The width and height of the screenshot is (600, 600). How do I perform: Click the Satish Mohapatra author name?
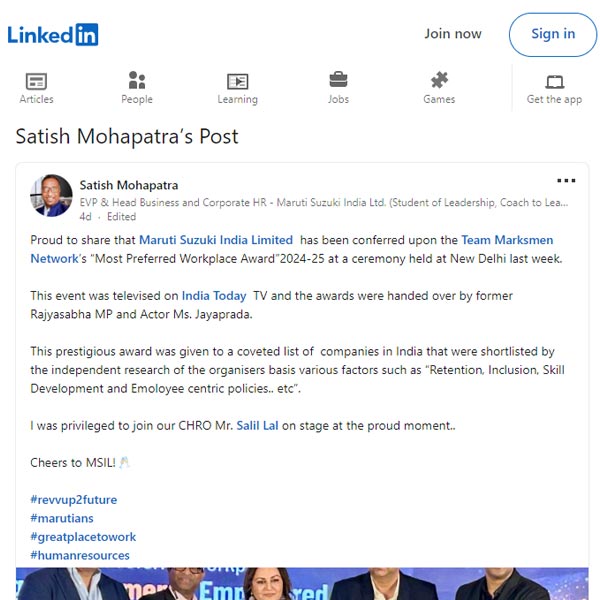(129, 185)
